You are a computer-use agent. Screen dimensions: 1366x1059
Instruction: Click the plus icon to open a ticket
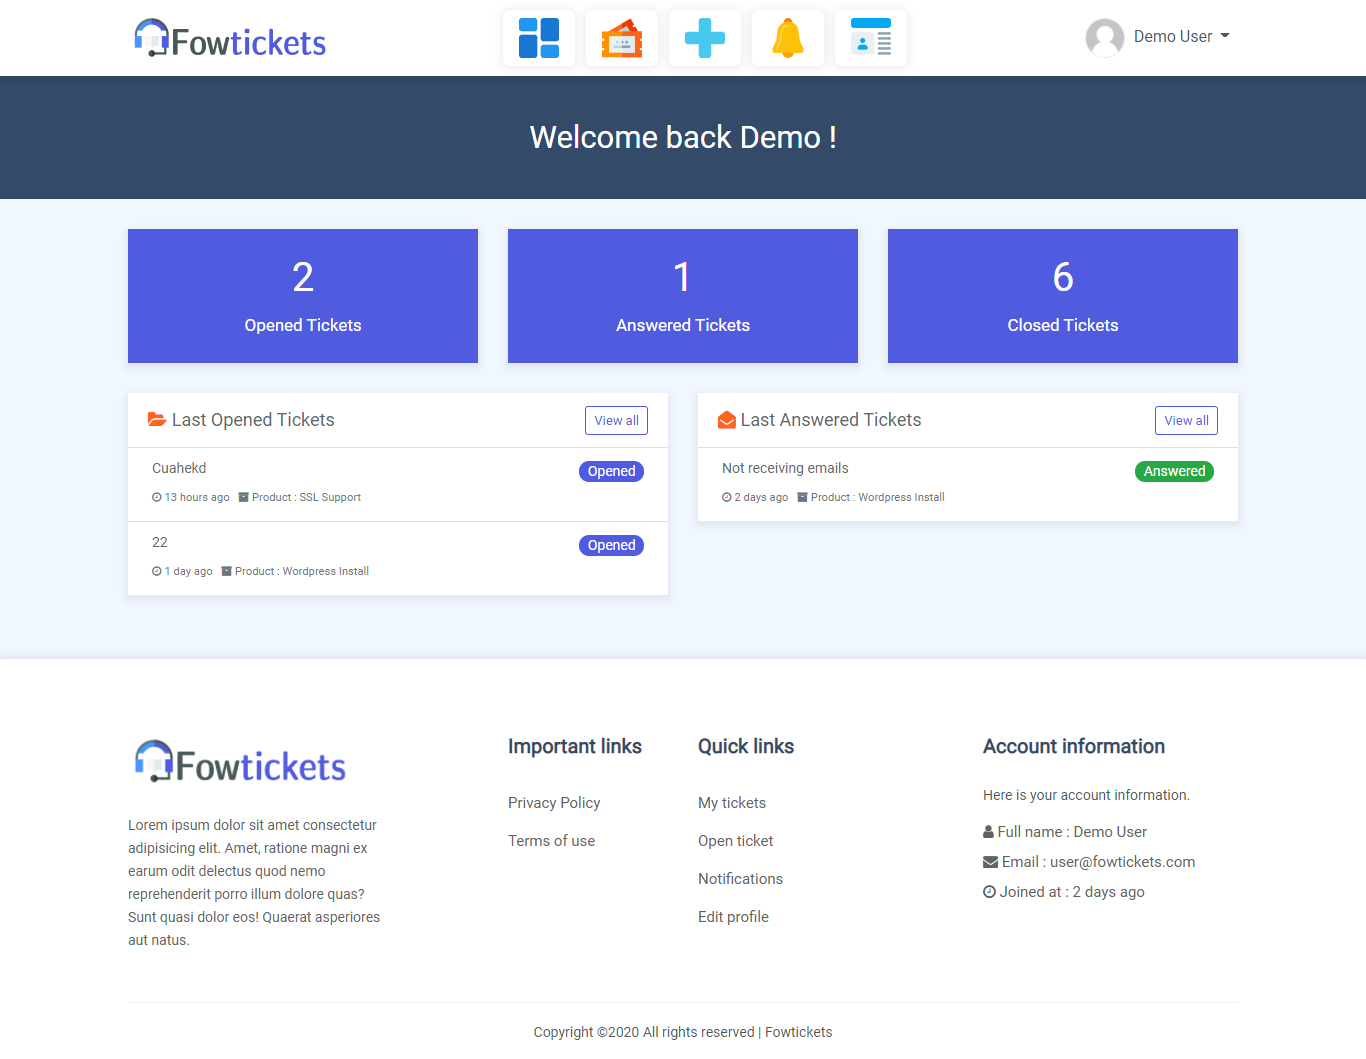coord(705,37)
